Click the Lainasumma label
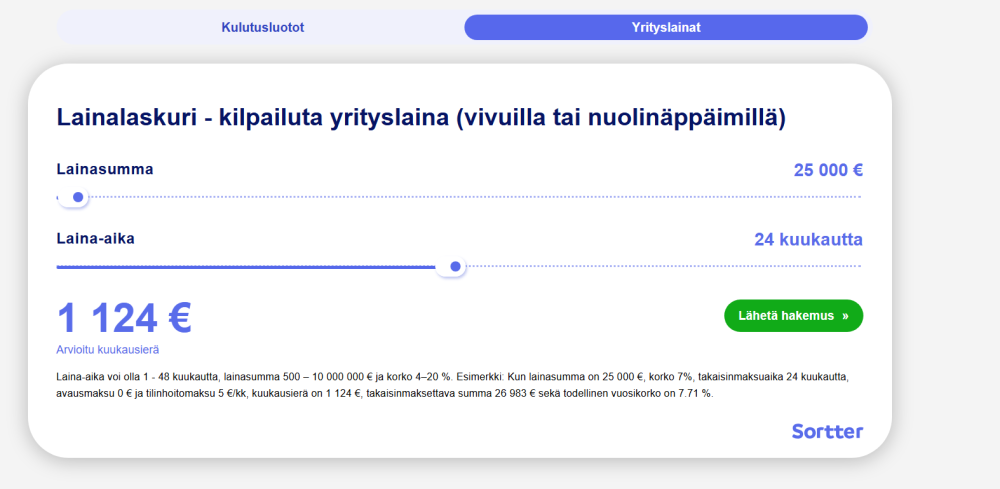Screen dimensions: 1000x489 [105, 169]
